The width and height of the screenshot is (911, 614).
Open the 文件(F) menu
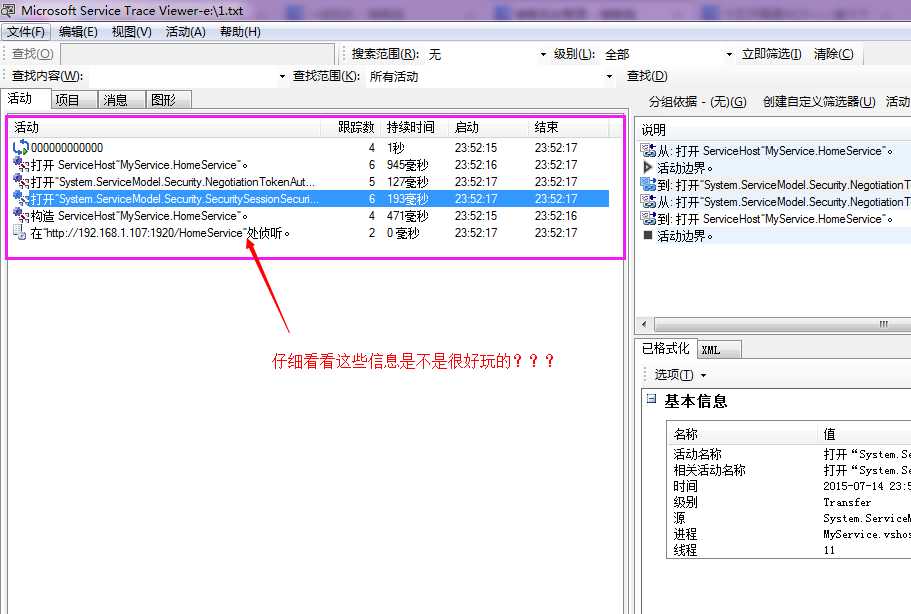click(x=26, y=32)
